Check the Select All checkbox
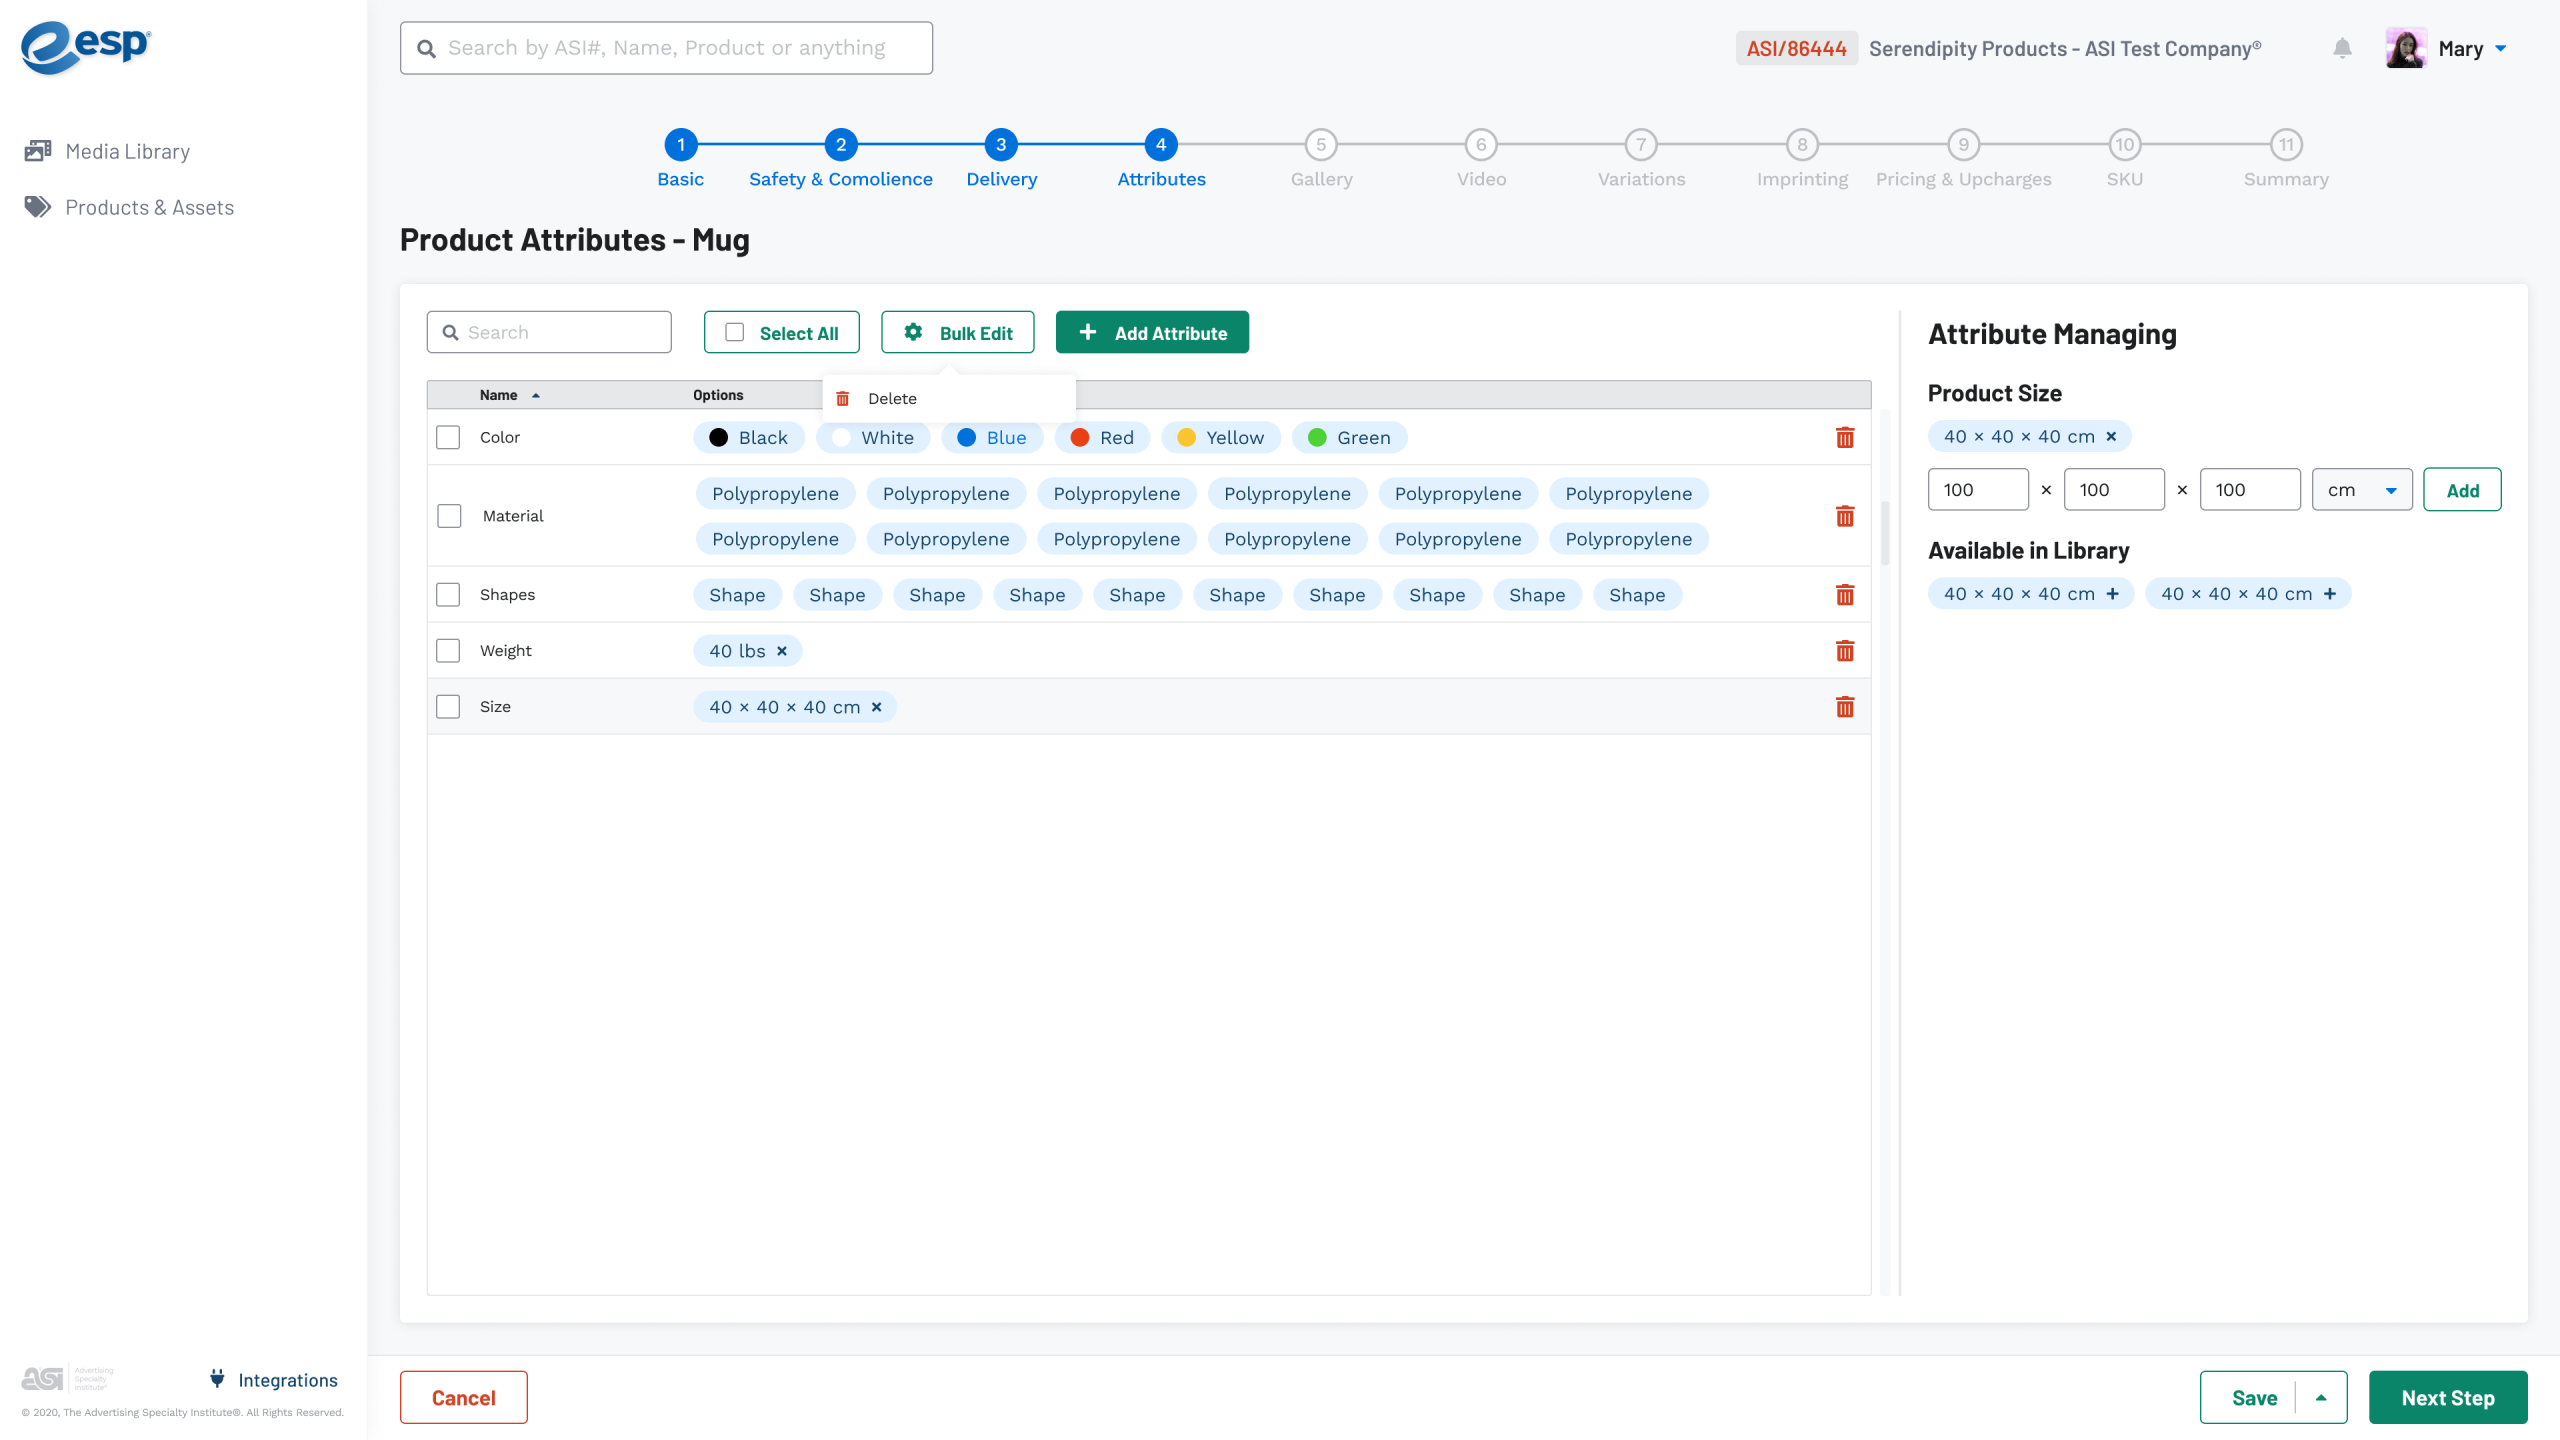Screen dimensions: 2560x1440 [735, 332]
